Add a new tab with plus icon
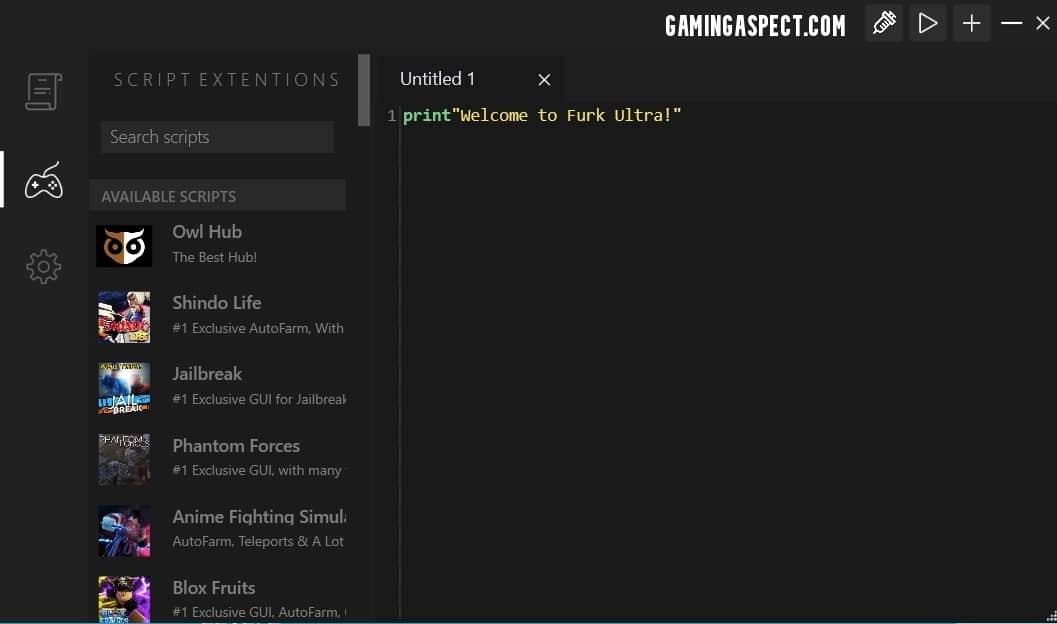 click(x=971, y=23)
